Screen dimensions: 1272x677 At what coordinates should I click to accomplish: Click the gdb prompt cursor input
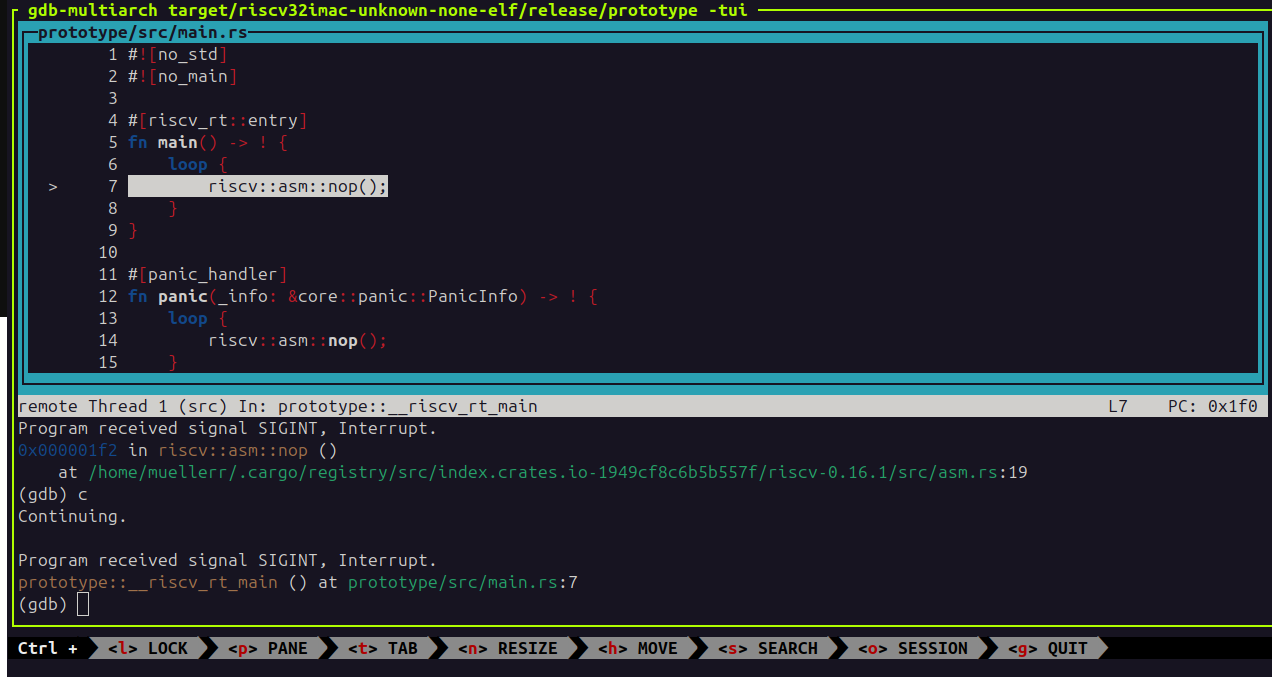[83, 604]
